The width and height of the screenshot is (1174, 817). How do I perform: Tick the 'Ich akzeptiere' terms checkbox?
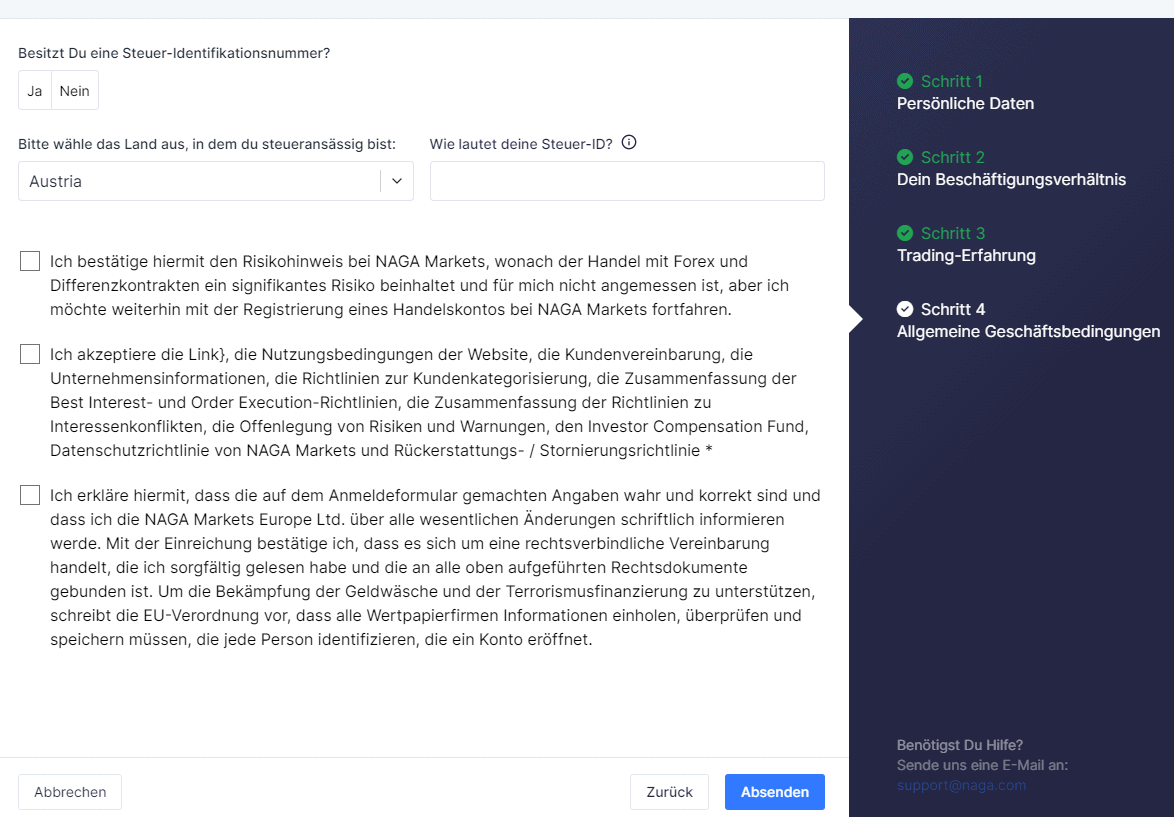(x=30, y=354)
